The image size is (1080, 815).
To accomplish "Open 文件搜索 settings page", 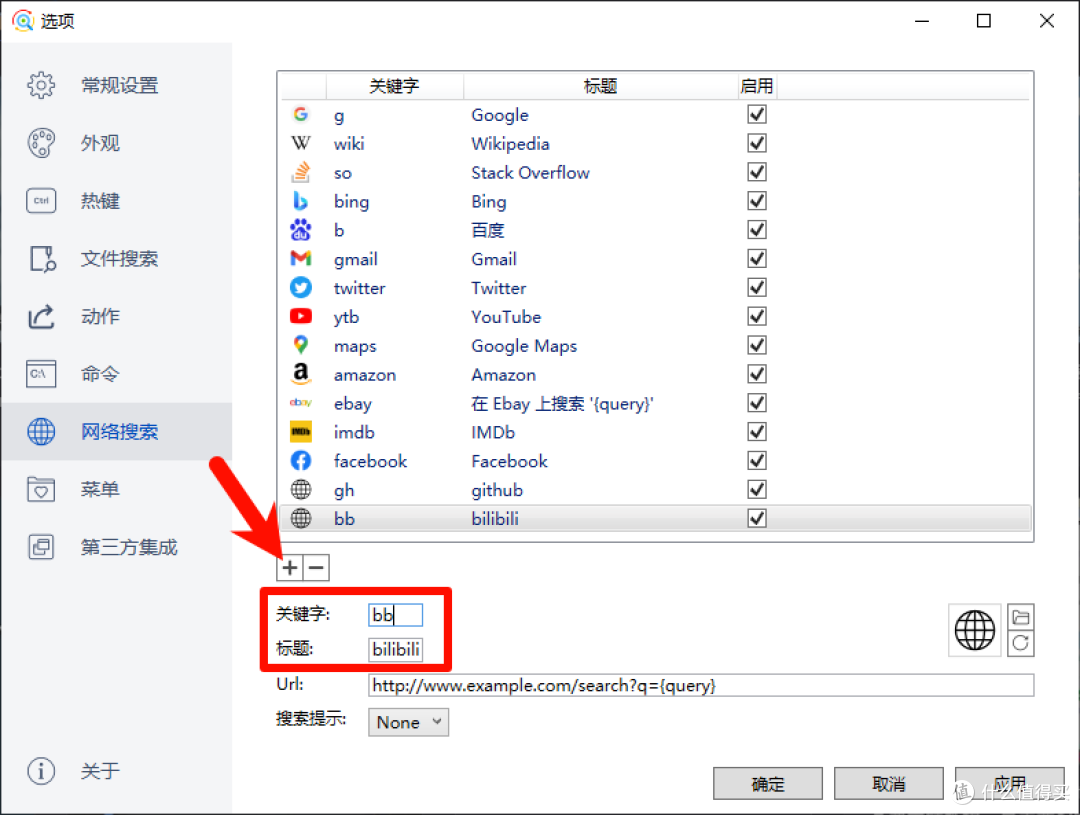I will tap(117, 259).
